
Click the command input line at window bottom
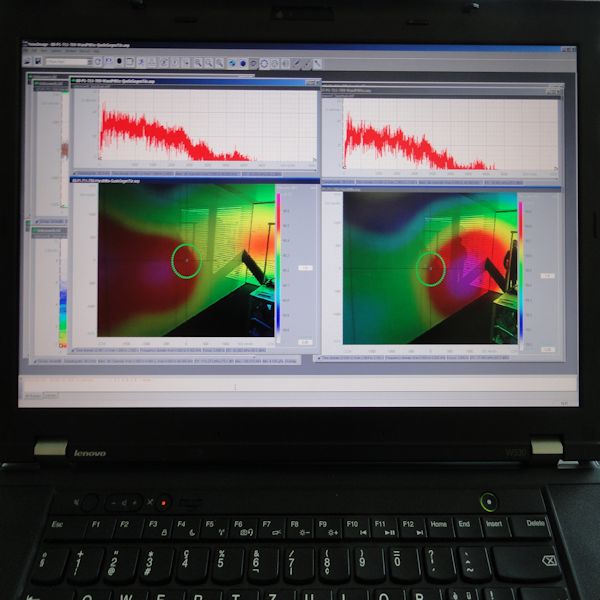[x=290, y=385]
